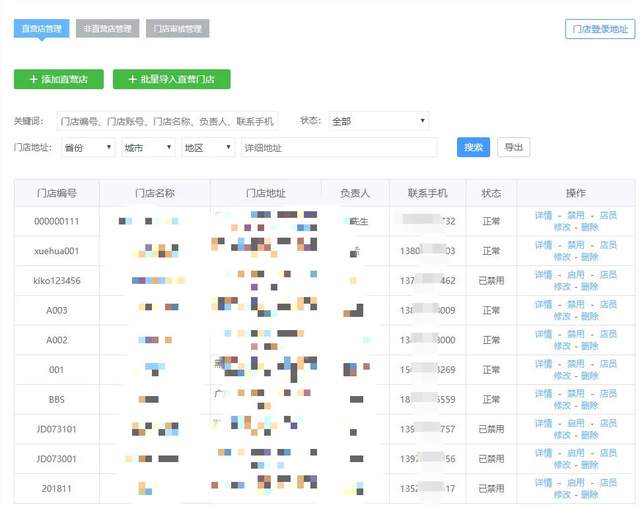The width and height of the screenshot is (640, 507).
Task: Open the 门店审核管理 tab
Action: click(x=178, y=29)
